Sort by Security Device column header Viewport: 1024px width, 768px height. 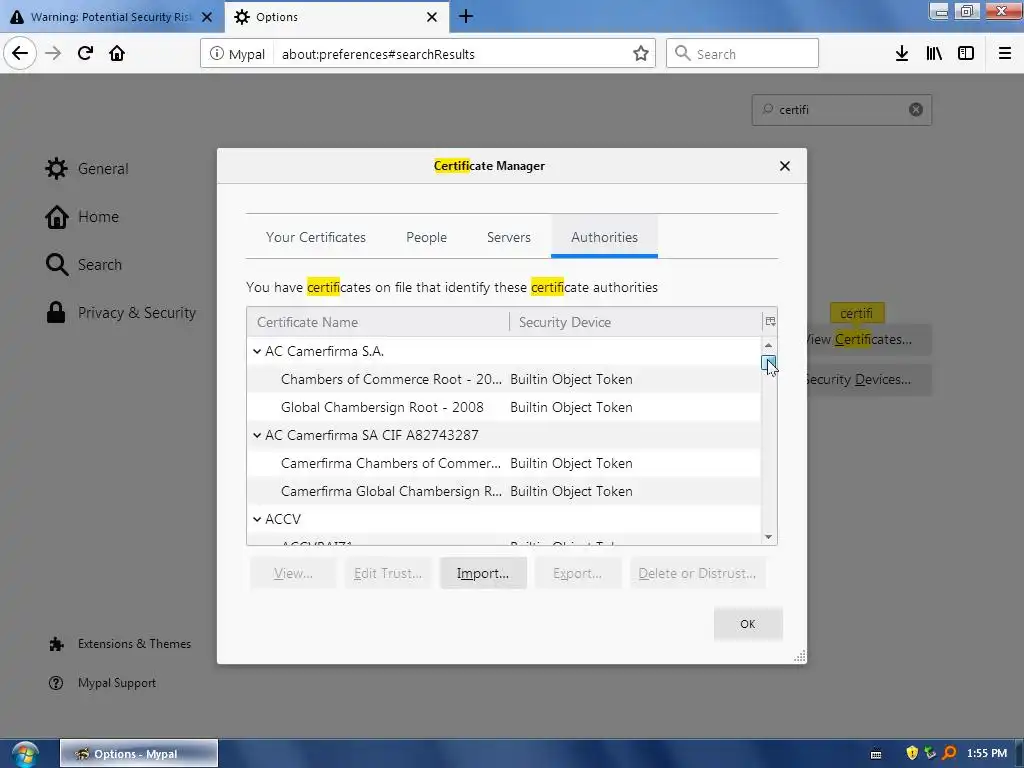pyautogui.click(x=635, y=322)
